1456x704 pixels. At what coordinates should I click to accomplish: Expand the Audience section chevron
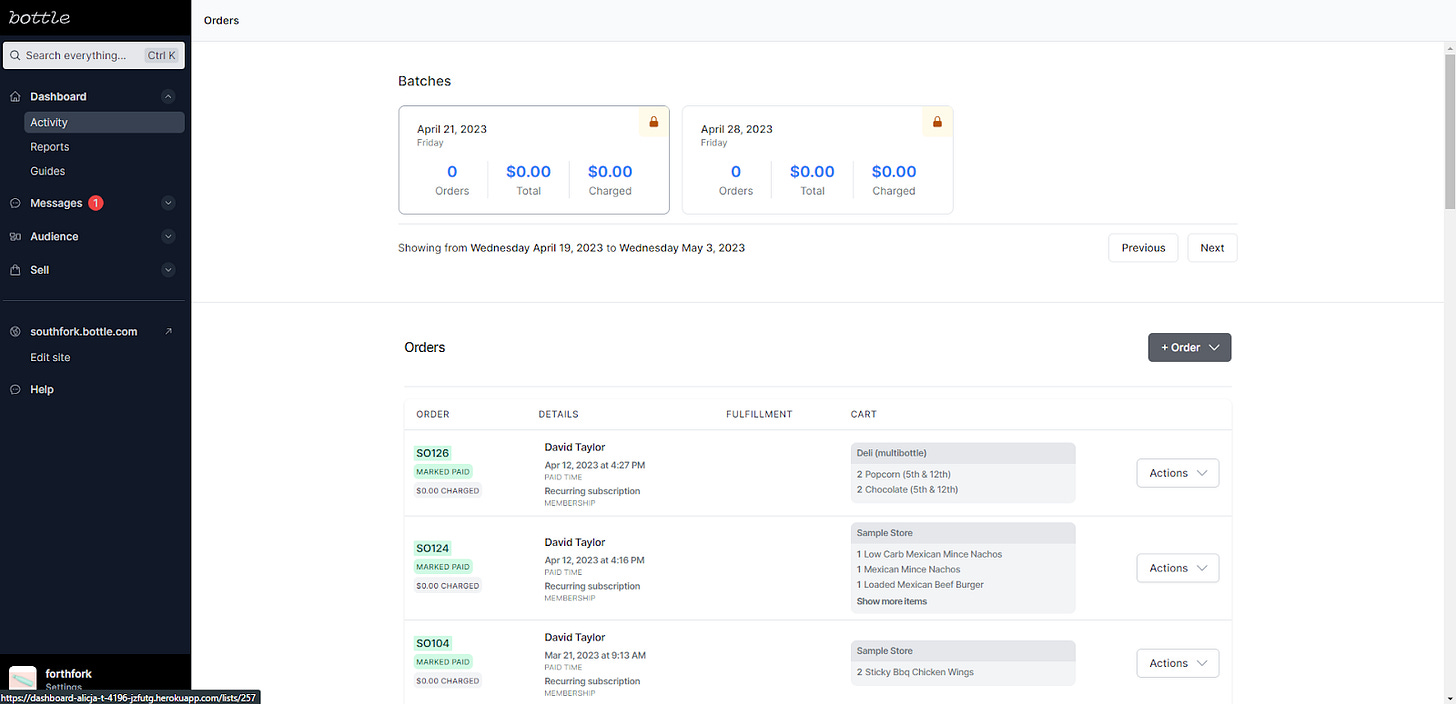(x=168, y=237)
